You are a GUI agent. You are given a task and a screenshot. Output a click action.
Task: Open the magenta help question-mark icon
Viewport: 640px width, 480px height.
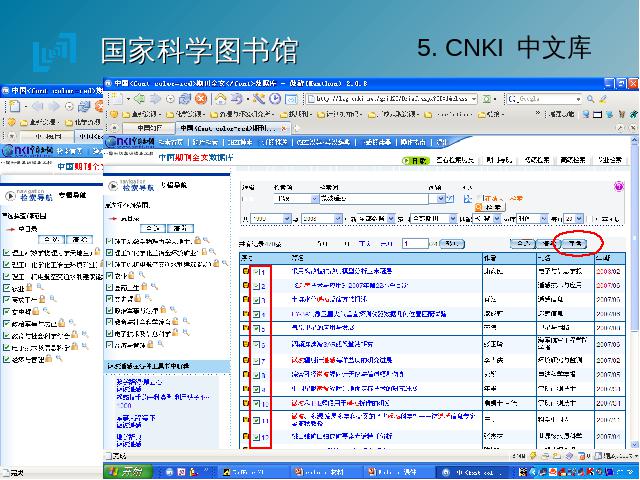[619, 187]
